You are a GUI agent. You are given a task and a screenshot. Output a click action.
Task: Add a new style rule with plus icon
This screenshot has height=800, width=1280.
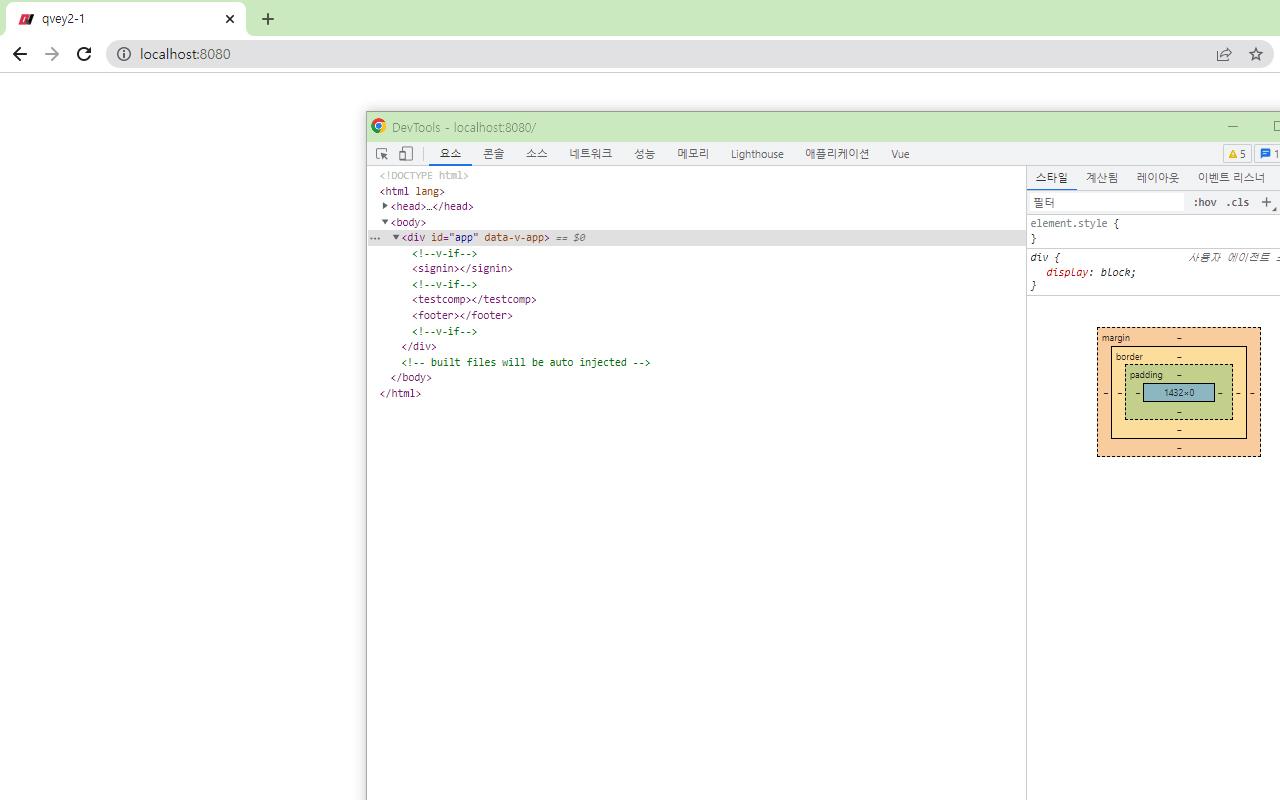click(1266, 202)
